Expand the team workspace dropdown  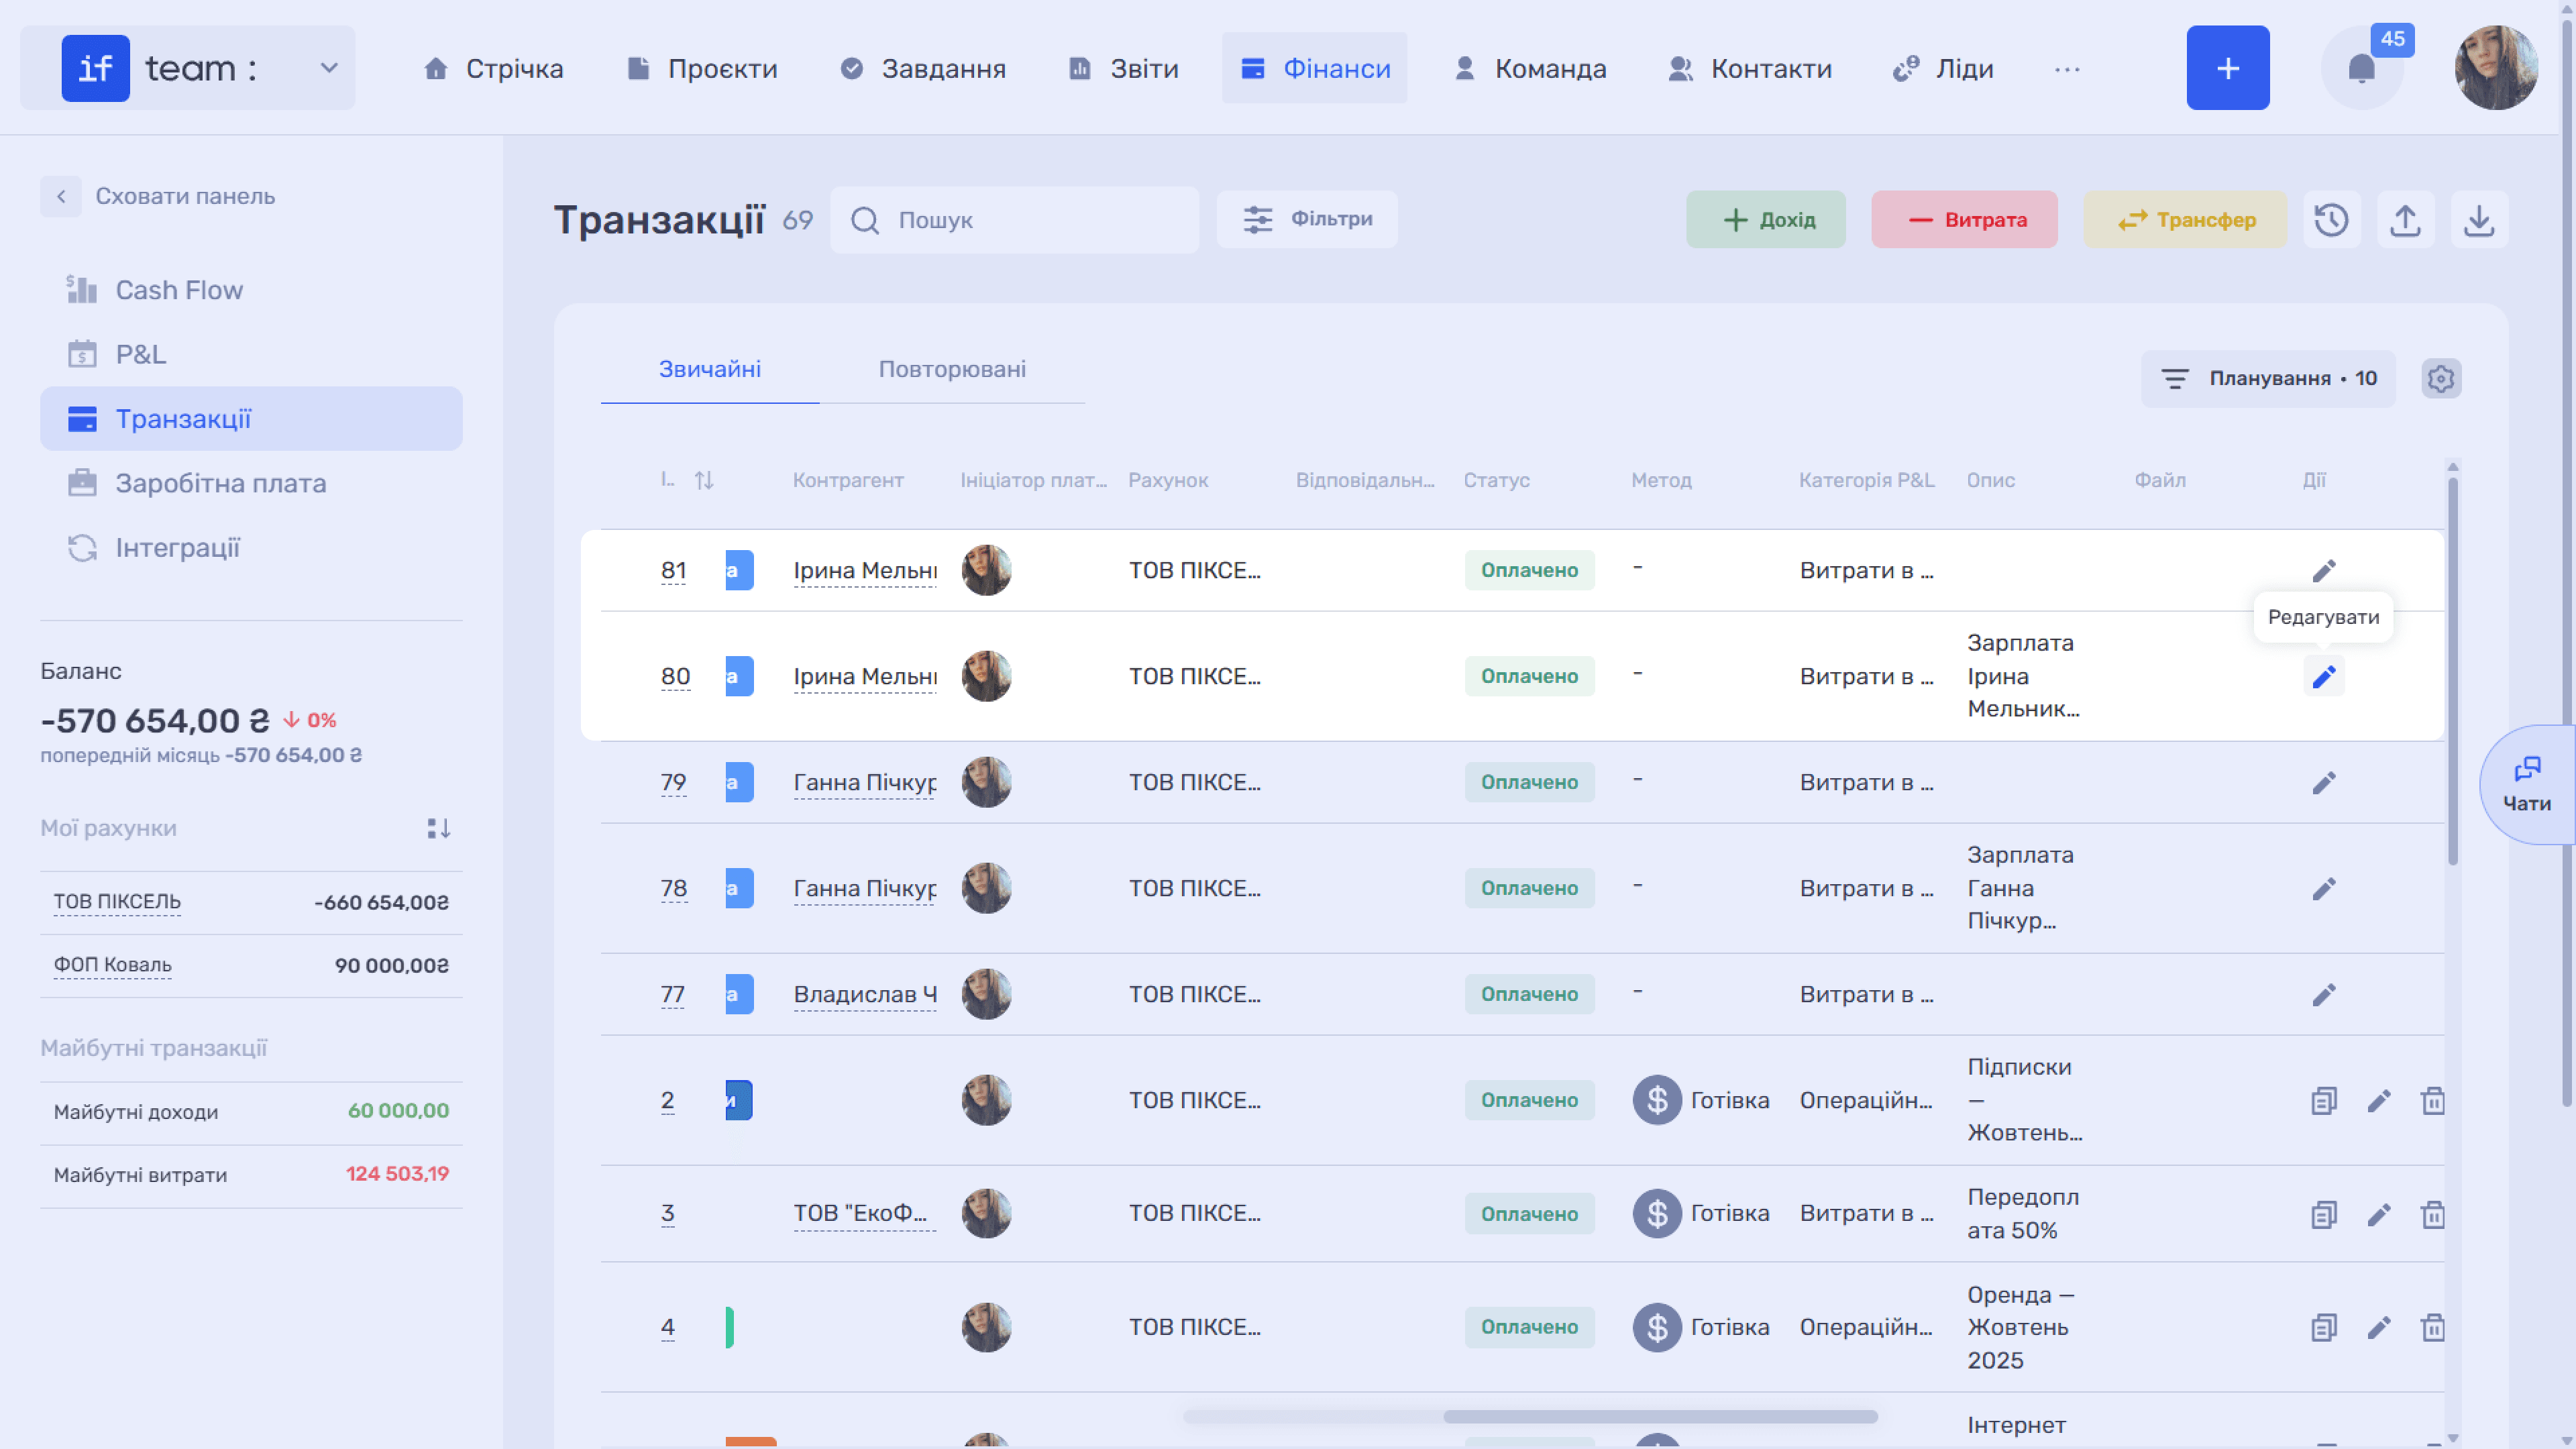[328, 68]
